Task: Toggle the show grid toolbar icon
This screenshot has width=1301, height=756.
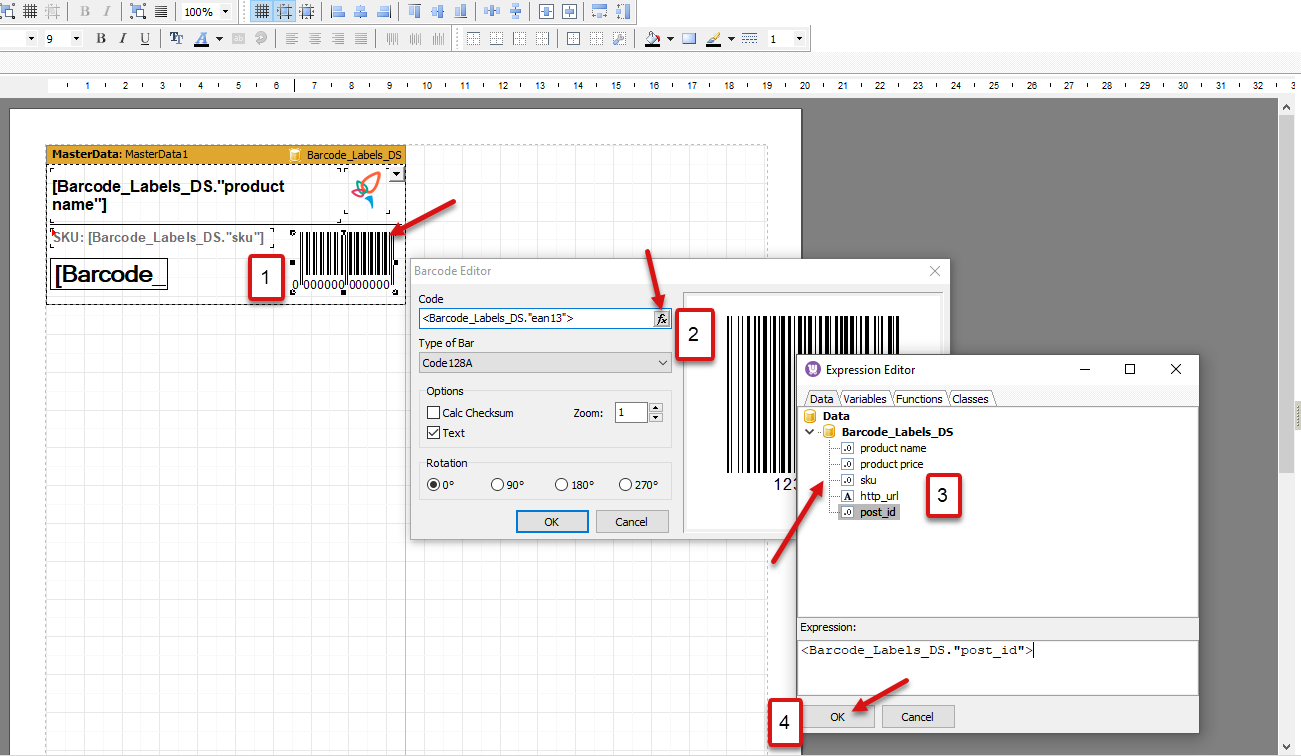Action: (262, 12)
